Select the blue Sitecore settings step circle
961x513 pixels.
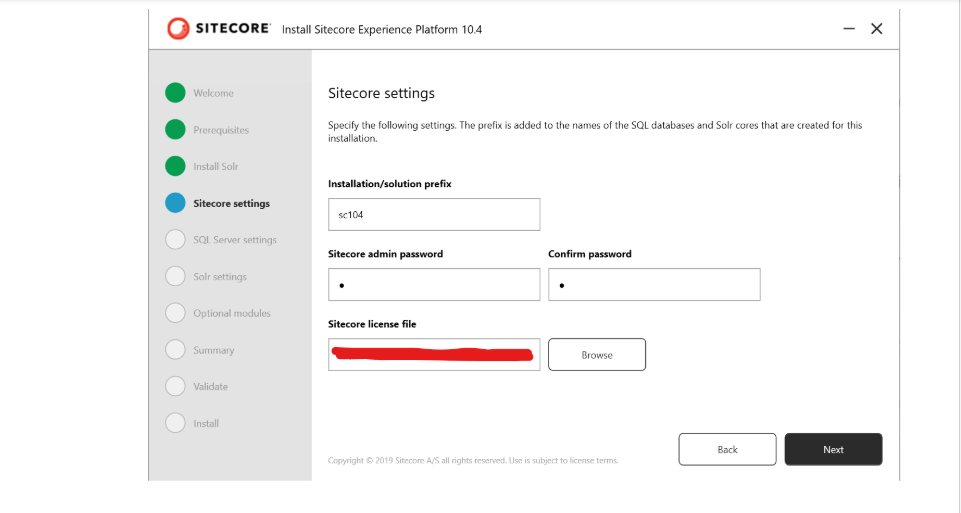175,203
